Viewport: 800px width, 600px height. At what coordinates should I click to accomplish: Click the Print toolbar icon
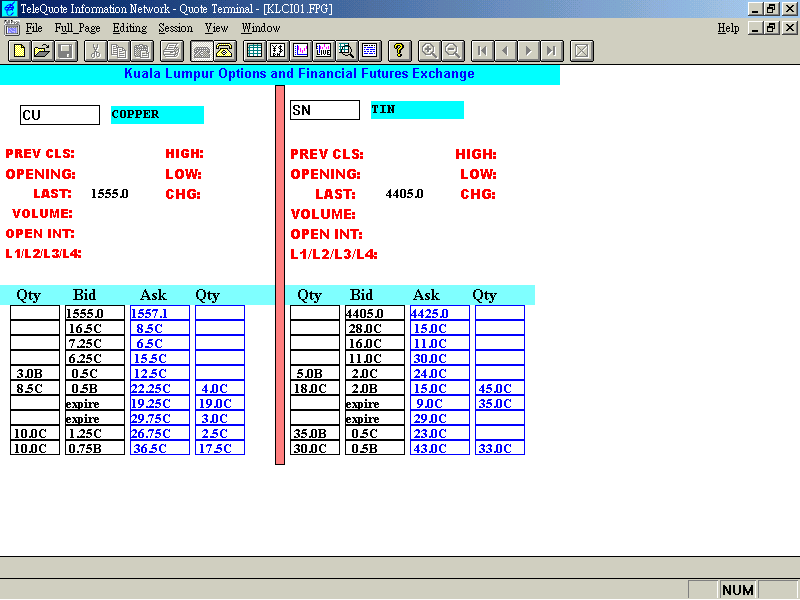click(x=171, y=51)
